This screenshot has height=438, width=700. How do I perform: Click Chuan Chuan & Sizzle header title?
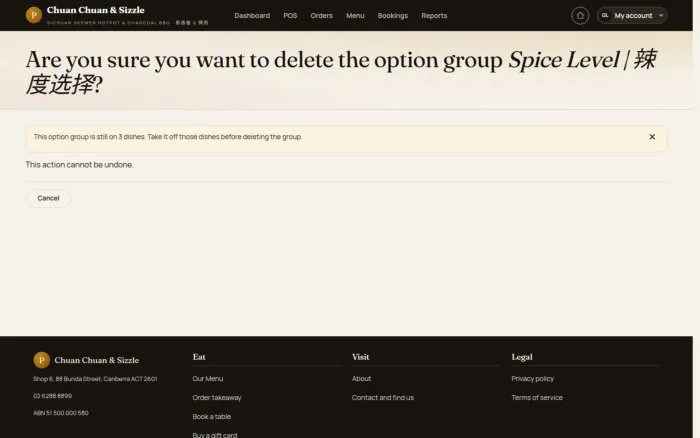coord(96,10)
